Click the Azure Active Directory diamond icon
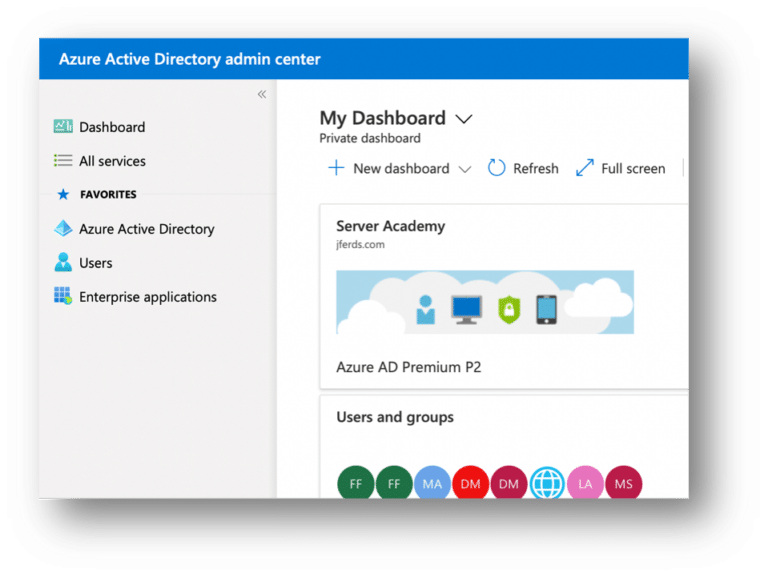 pyautogui.click(x=63, y=229)
